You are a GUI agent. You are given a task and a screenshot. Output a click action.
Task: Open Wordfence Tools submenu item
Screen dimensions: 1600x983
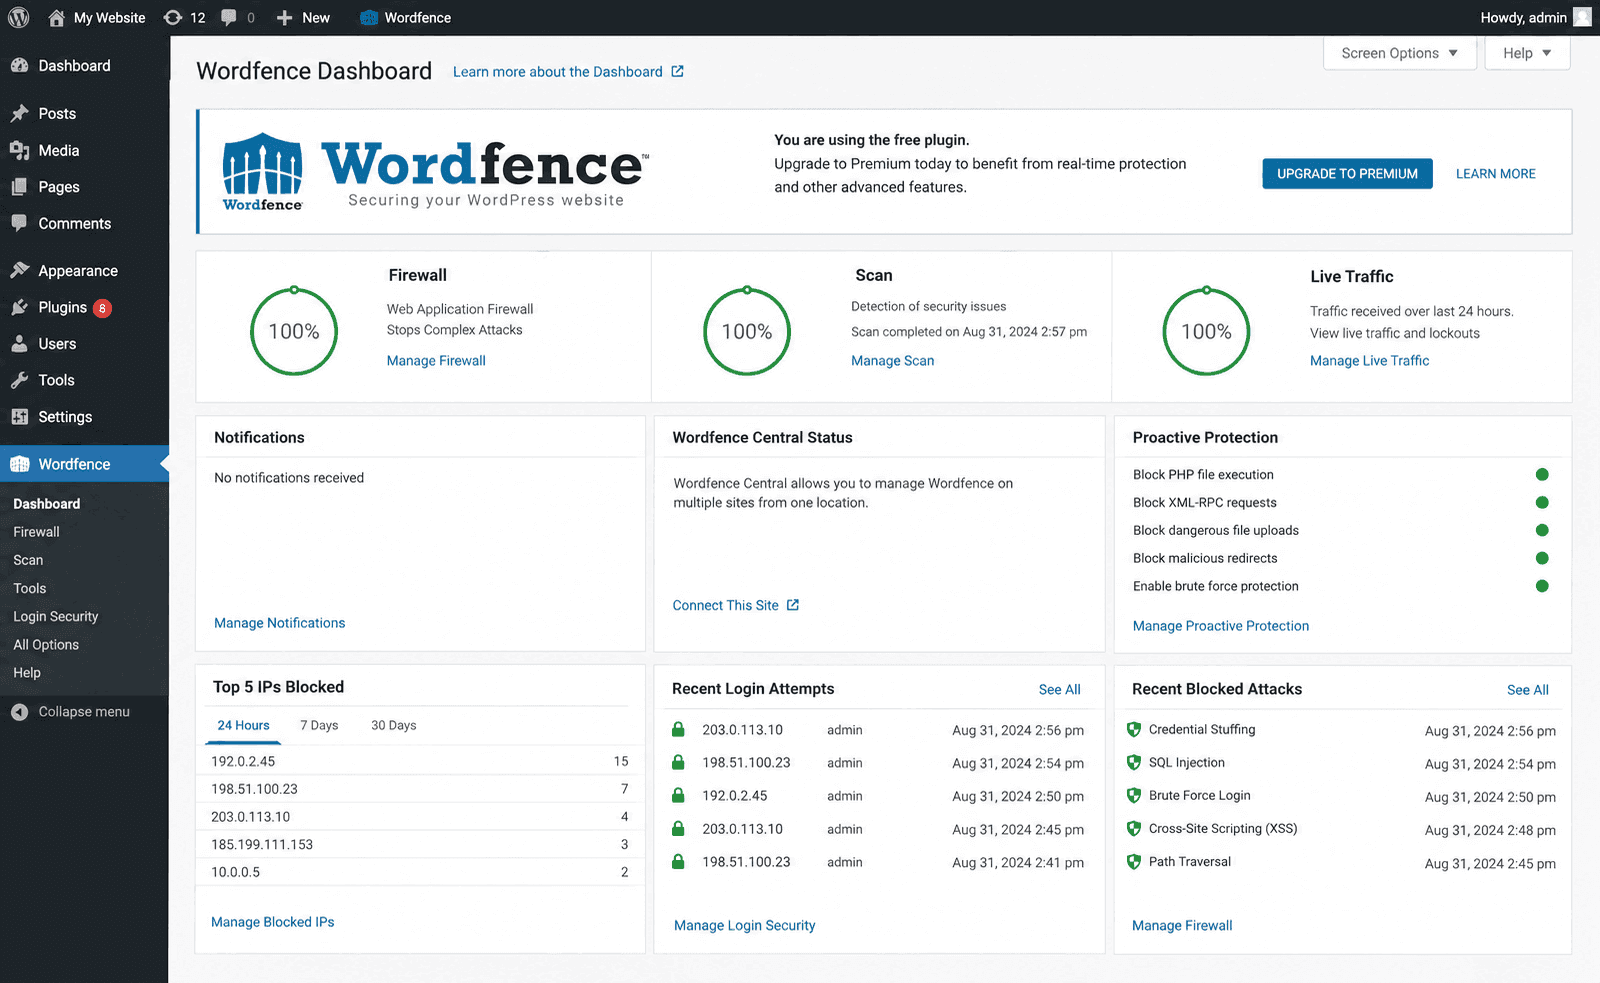pyautogui.click(x=30, y=589)
